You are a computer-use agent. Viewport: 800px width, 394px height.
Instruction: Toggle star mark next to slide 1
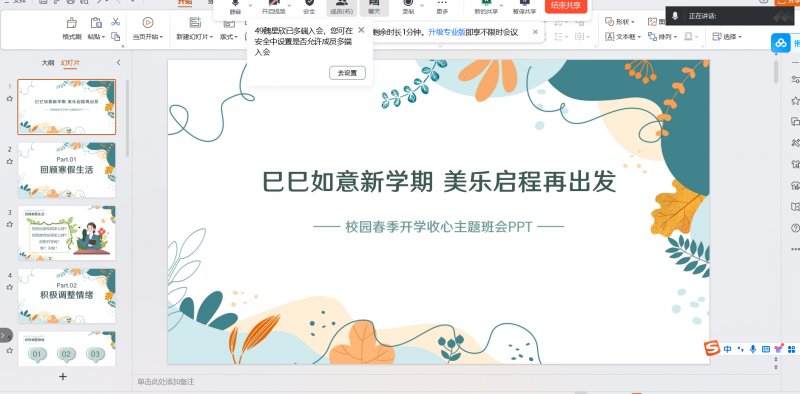(x=9, y=98)
